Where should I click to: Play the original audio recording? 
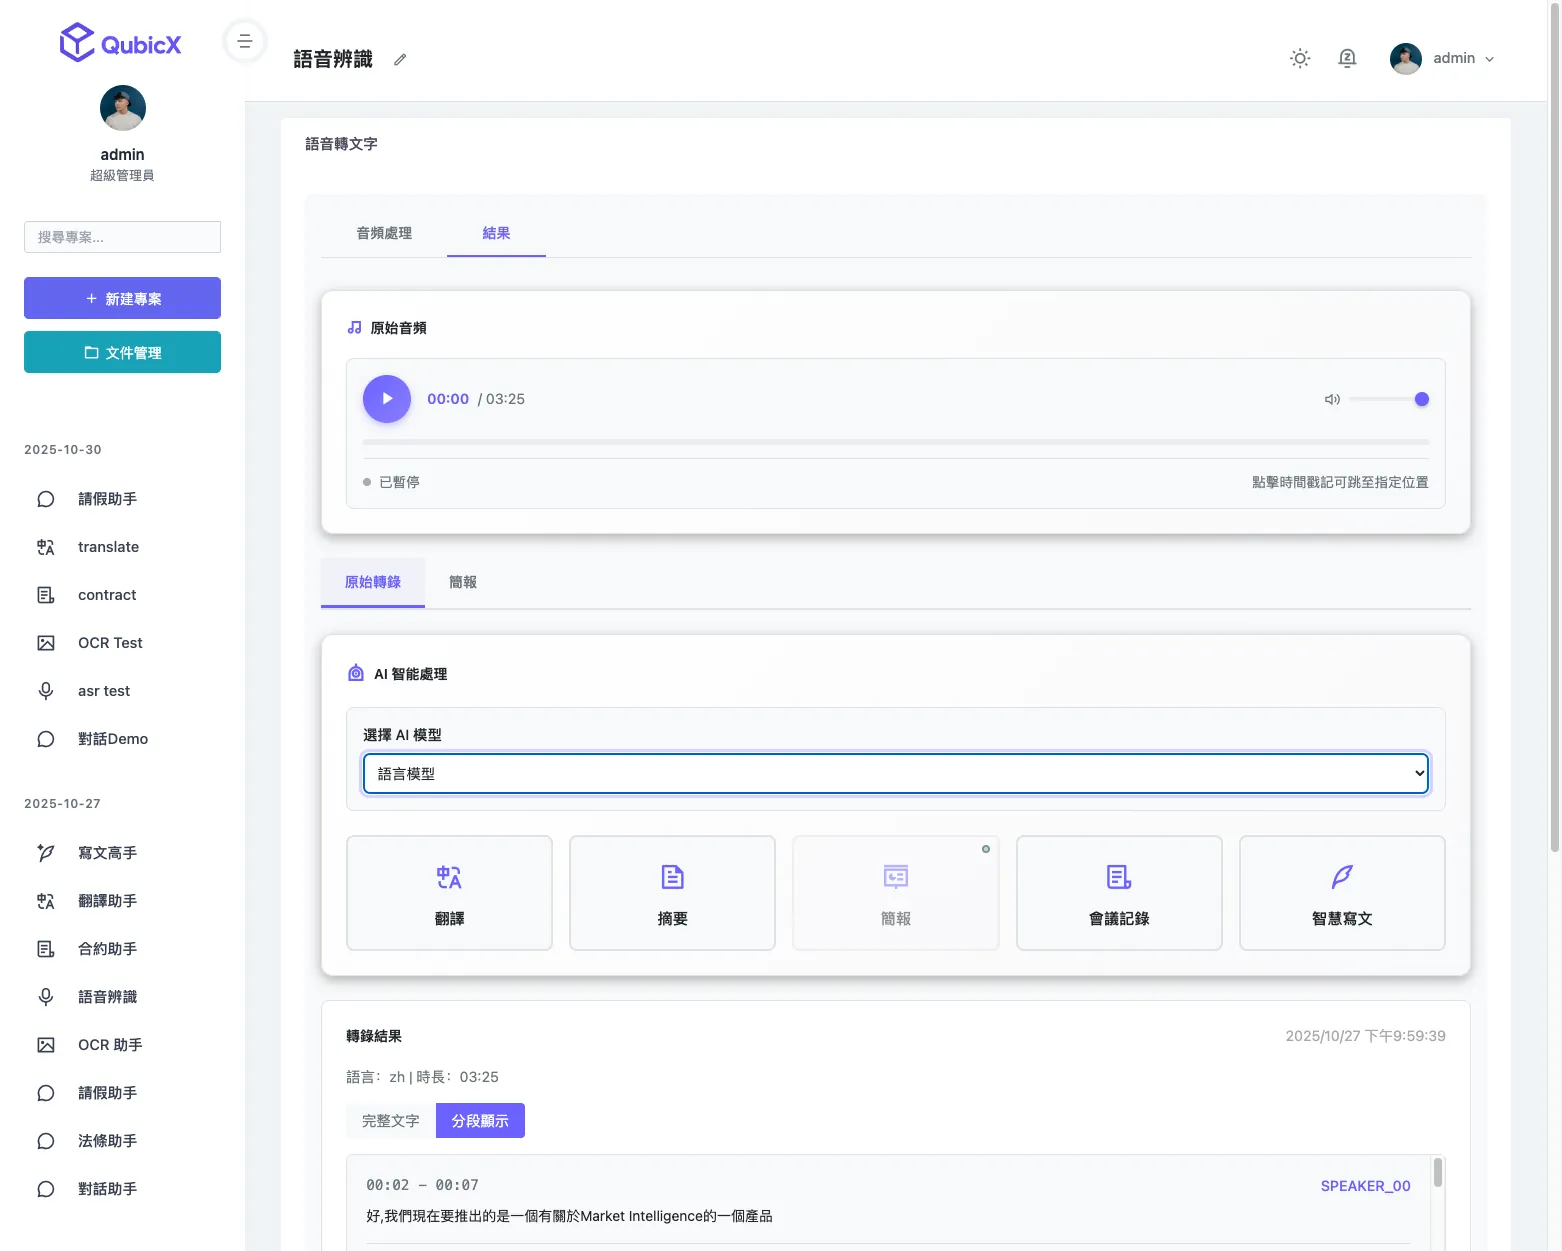point(387,399)
